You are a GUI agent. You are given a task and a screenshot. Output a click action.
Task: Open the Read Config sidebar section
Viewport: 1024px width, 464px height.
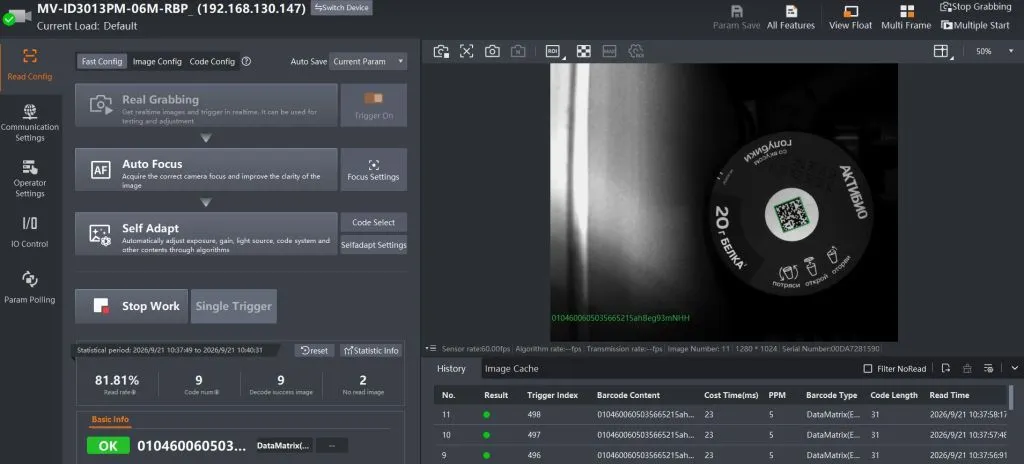tap(29, 65)
